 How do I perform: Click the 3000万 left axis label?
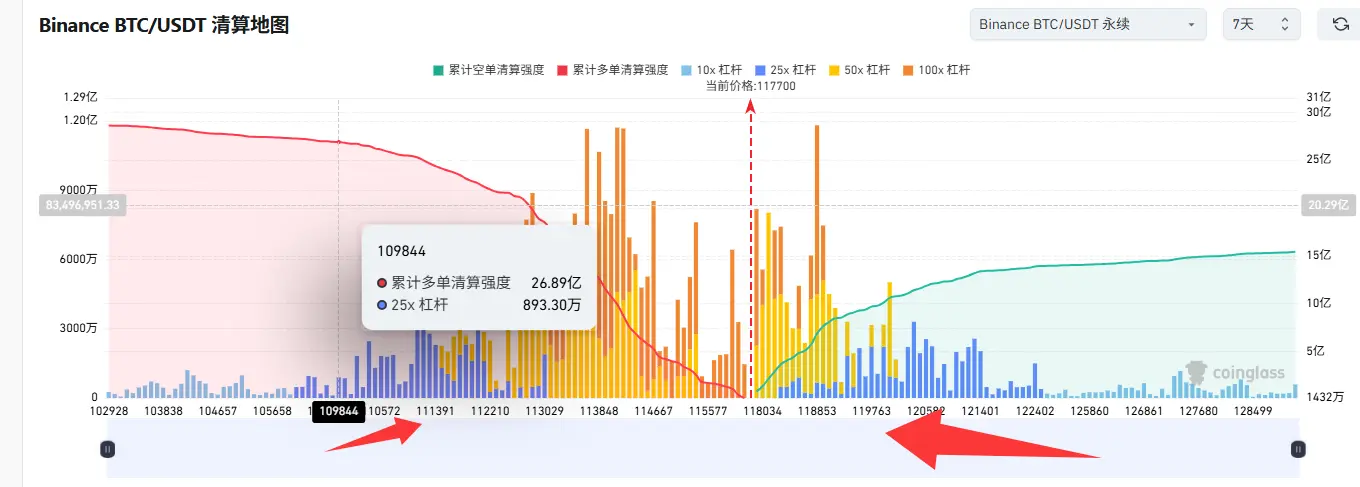point(78,328)
